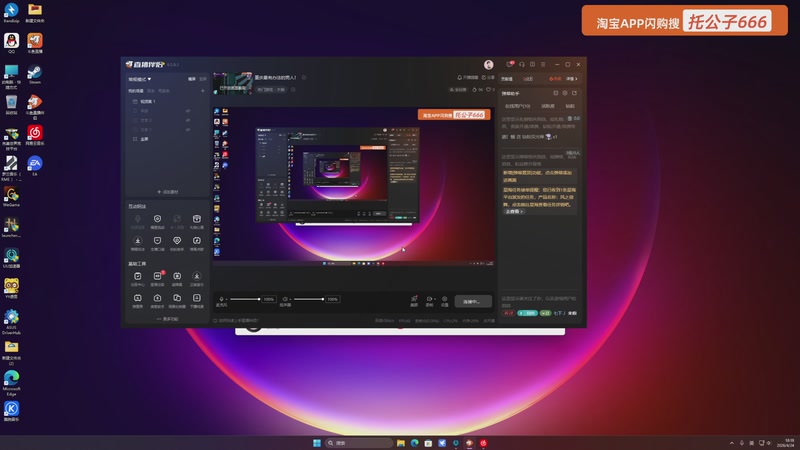
Task: Open the diamond heart tool in 互动玩法
Action: coord(177,243)
